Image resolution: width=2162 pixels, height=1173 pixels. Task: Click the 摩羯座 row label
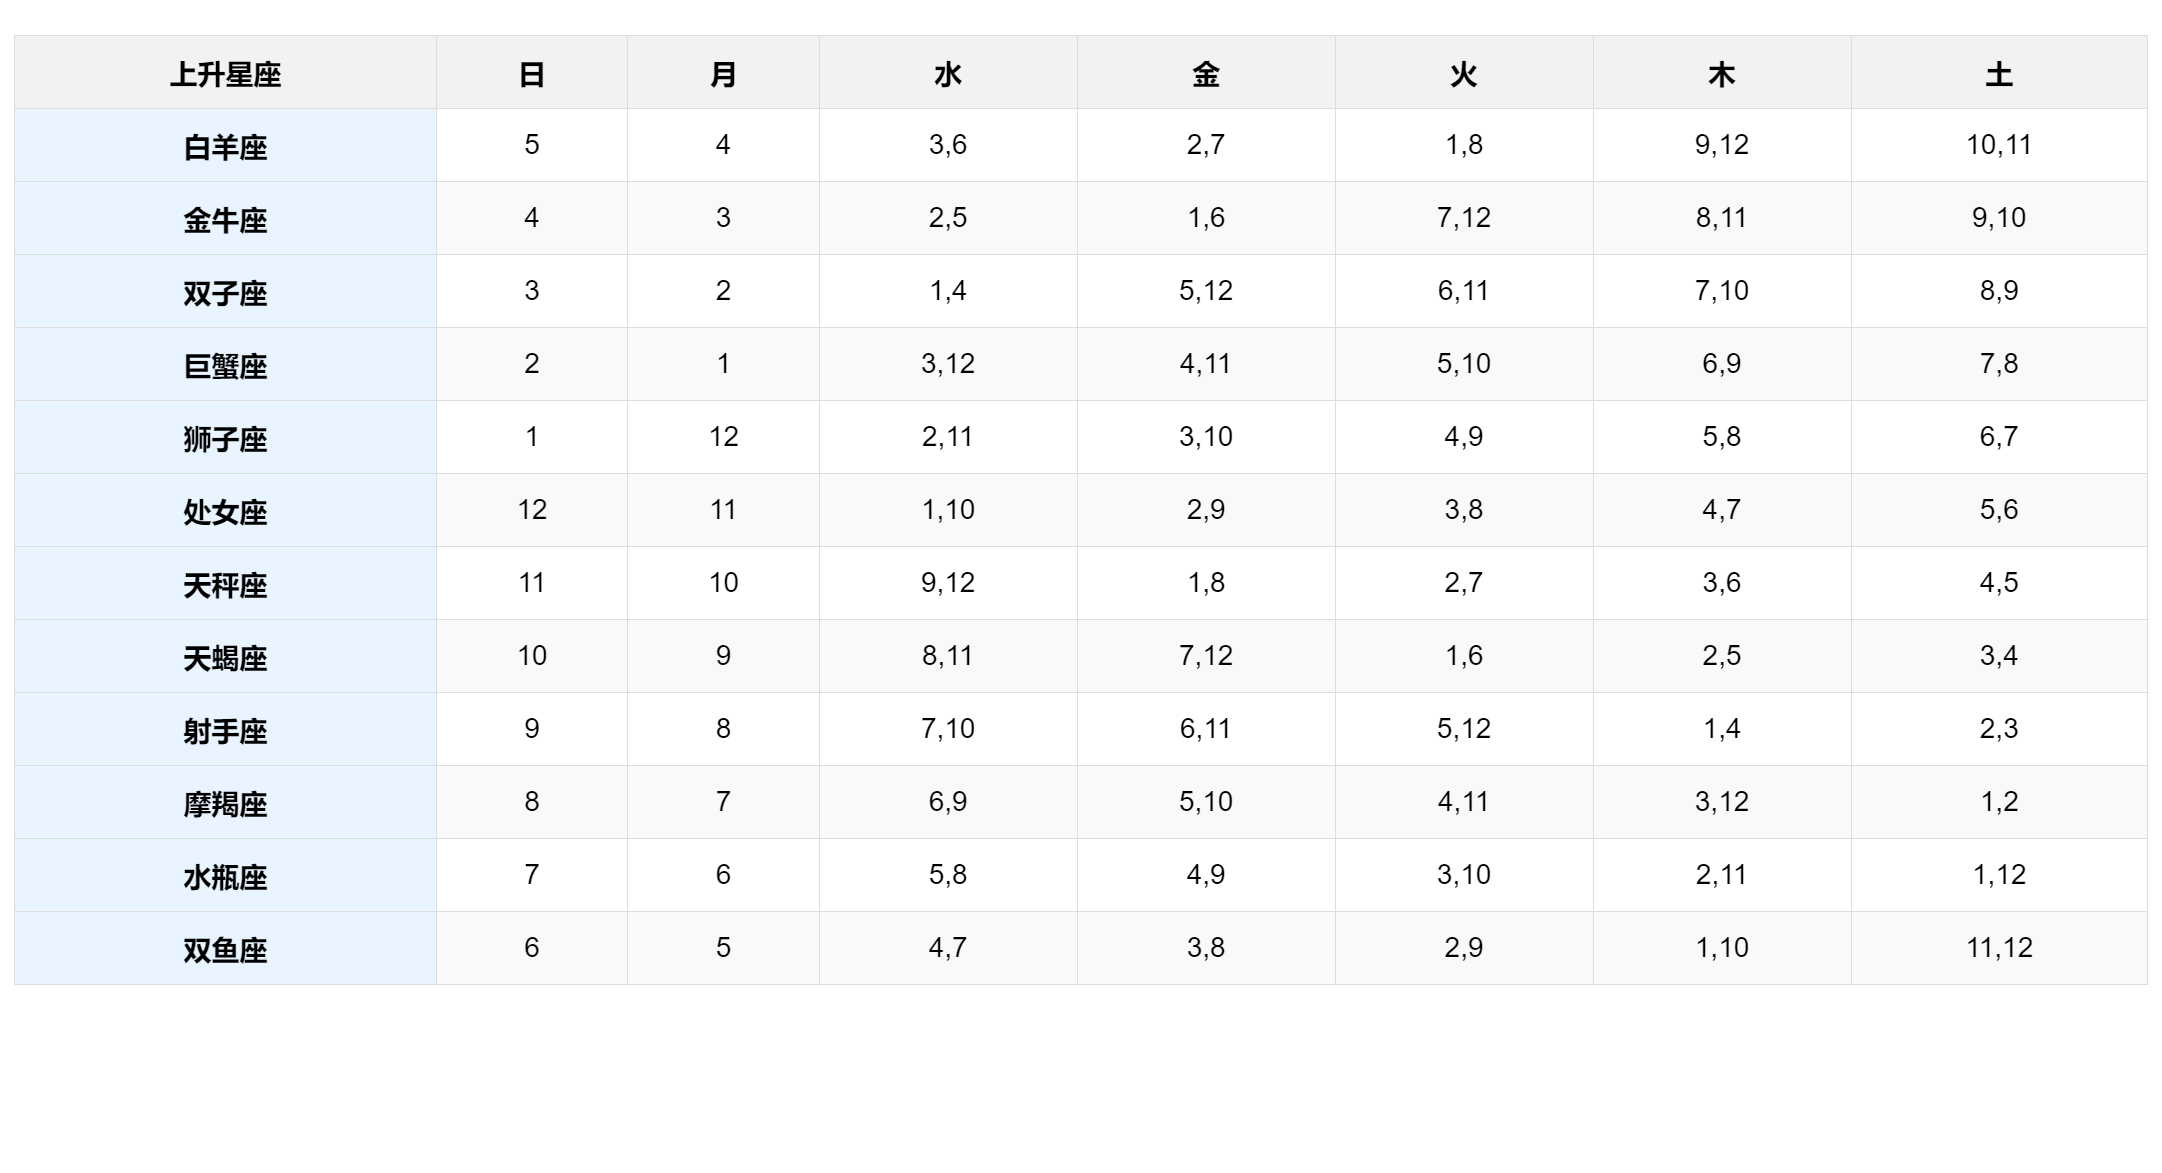(225, 803)
